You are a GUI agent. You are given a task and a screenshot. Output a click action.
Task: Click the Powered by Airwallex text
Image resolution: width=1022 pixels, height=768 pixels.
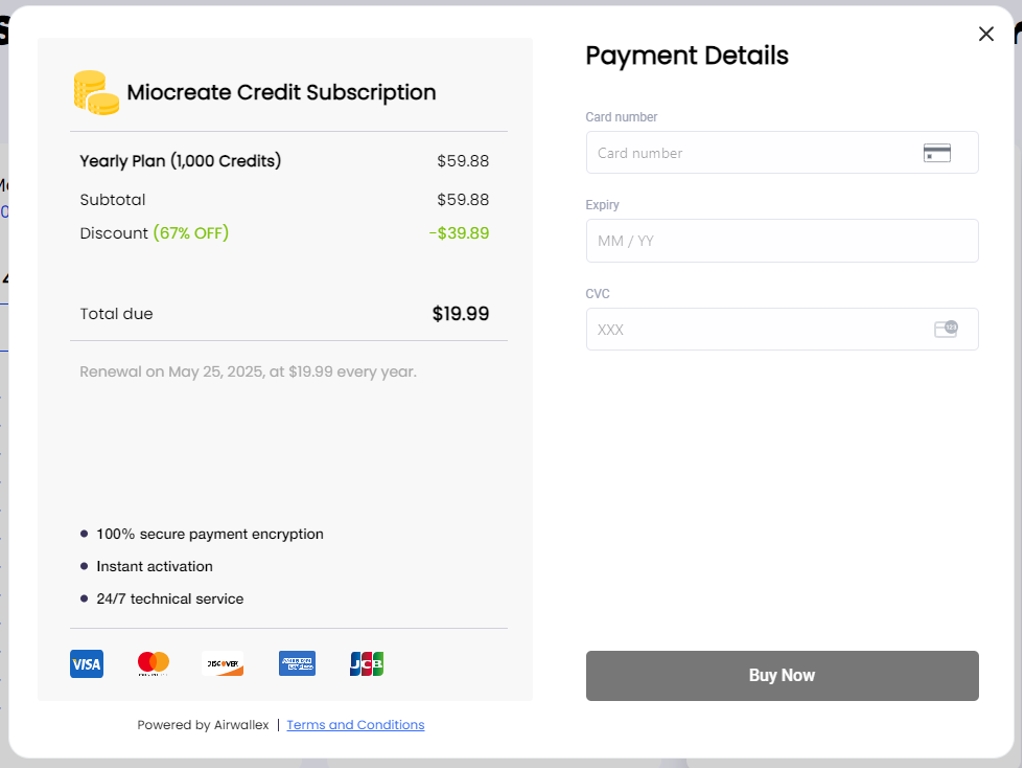pos(203,724)
